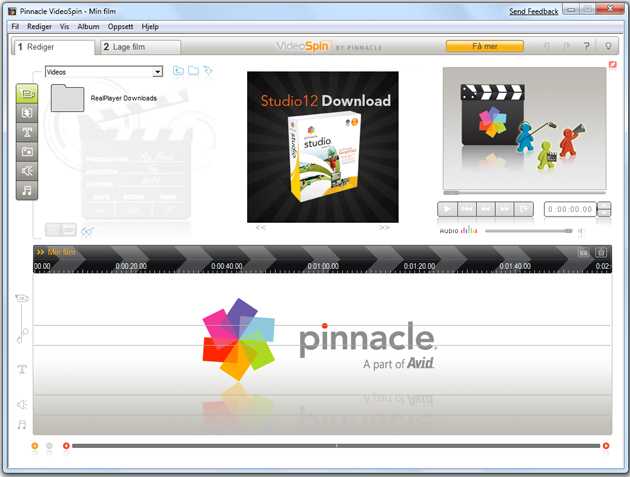Switch to the Rediger tab
Image resolution: width=630 pixels, height=477 pixels.
pos(53,47)
